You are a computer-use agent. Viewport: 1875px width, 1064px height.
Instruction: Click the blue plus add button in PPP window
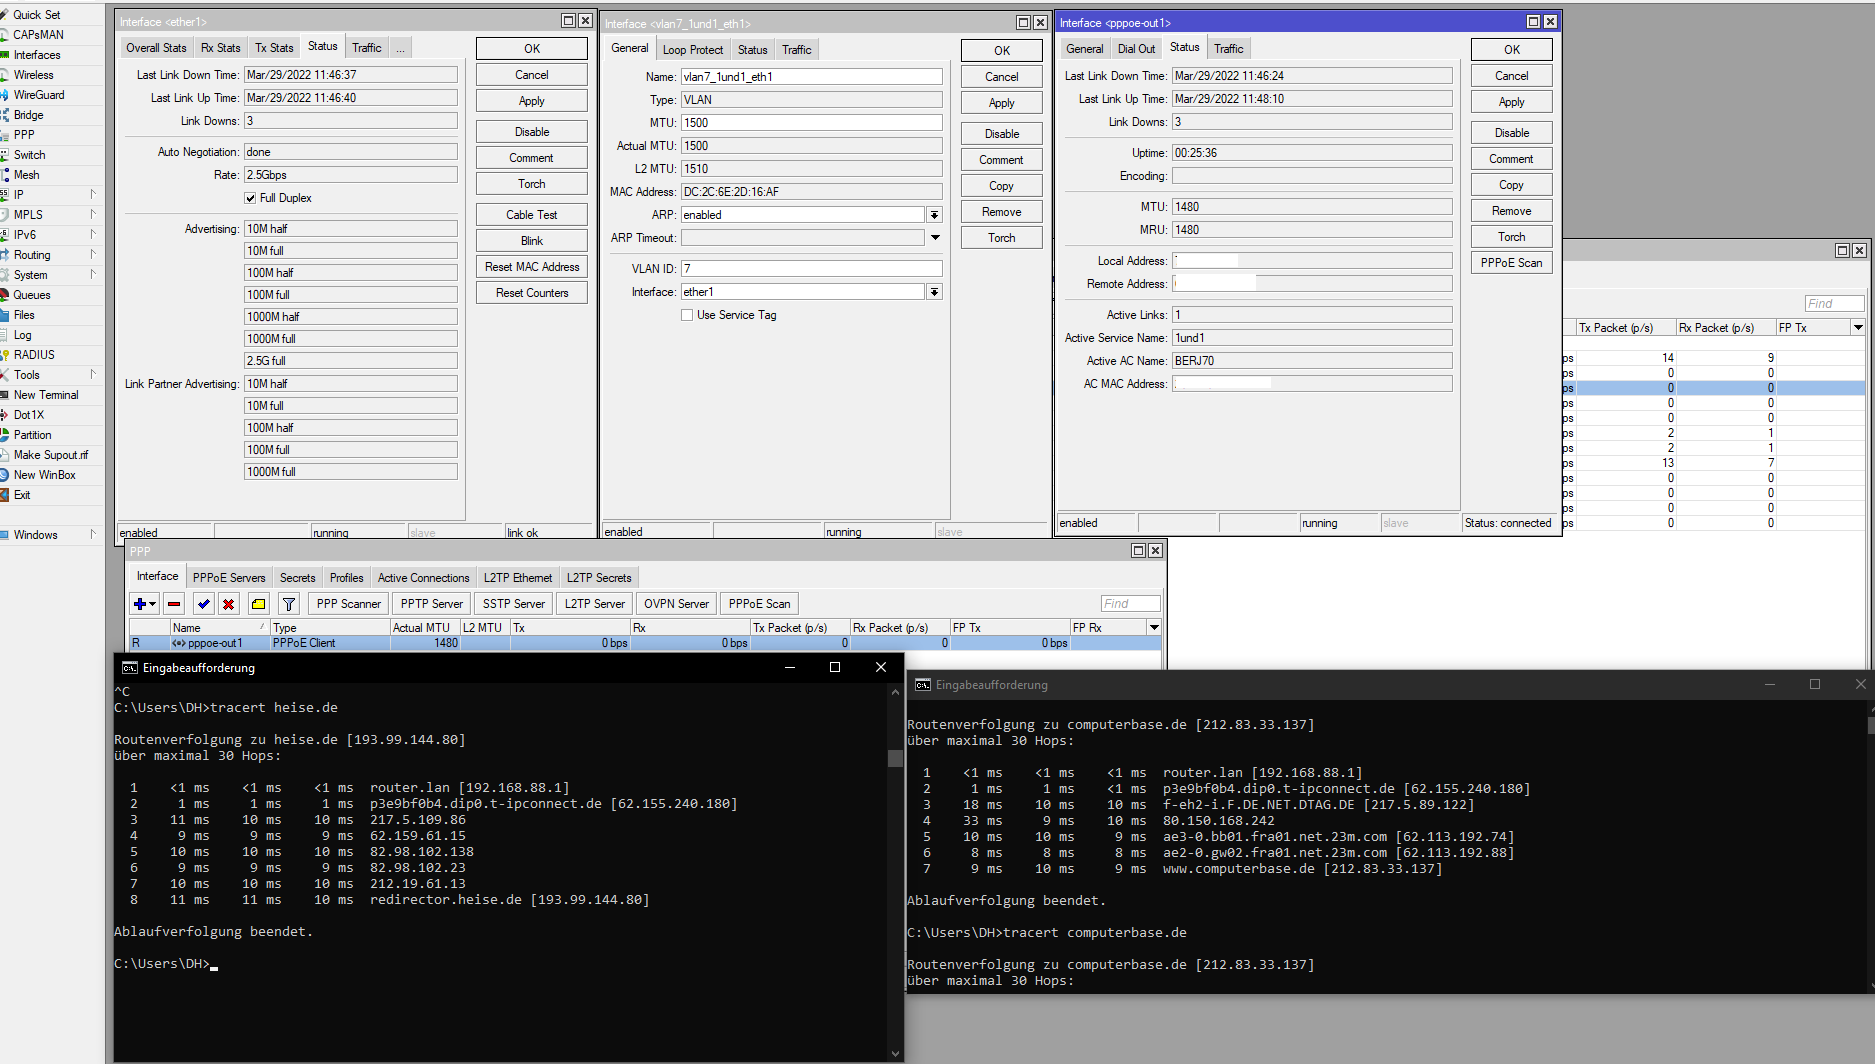pos(144,604)
